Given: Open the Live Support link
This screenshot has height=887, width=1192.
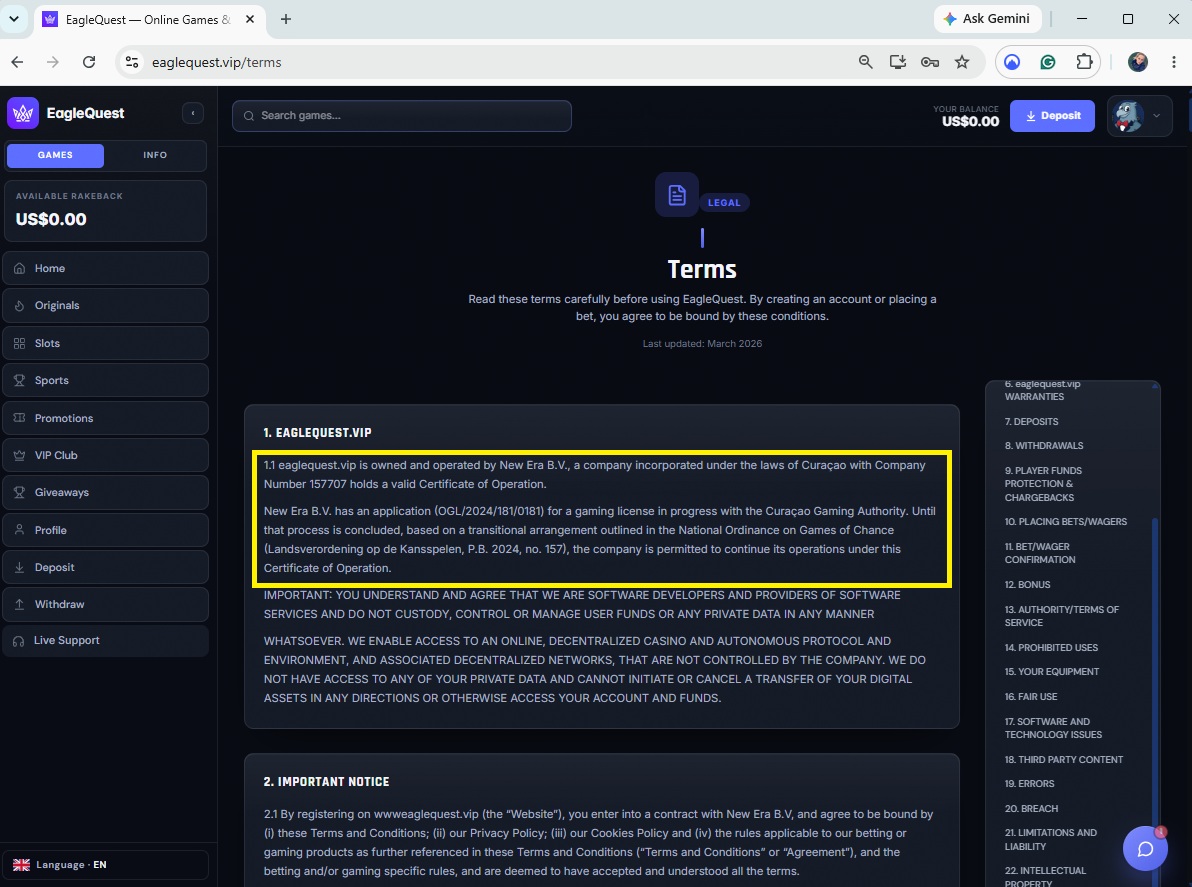Looking at the screenshot, I should (106, 641).
